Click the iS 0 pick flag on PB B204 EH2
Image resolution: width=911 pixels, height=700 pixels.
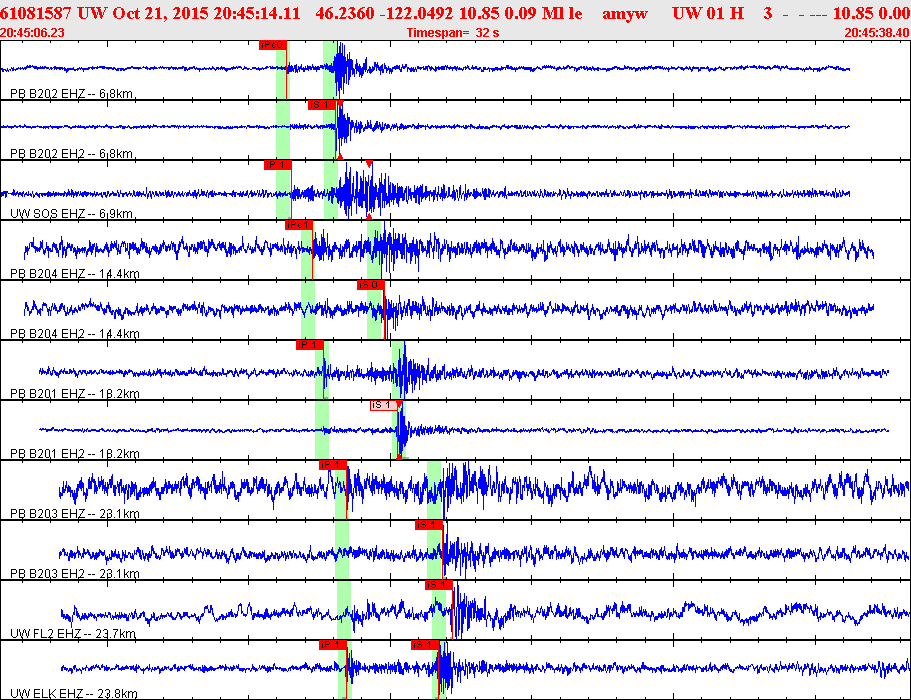coord(371,285)
